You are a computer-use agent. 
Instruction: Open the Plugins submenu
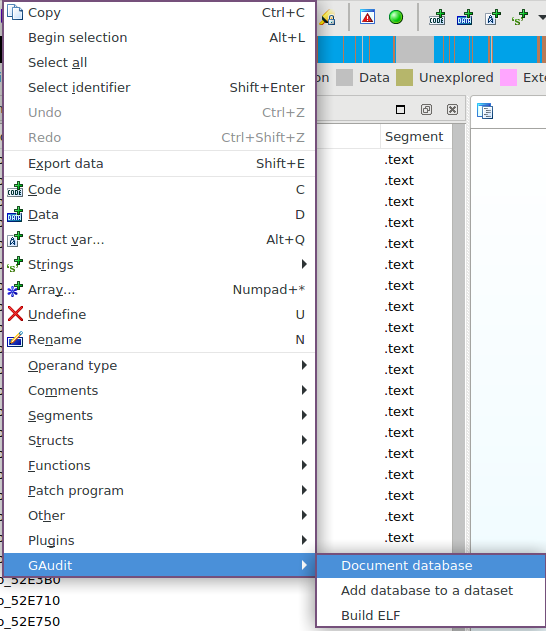tap(159, 540)
